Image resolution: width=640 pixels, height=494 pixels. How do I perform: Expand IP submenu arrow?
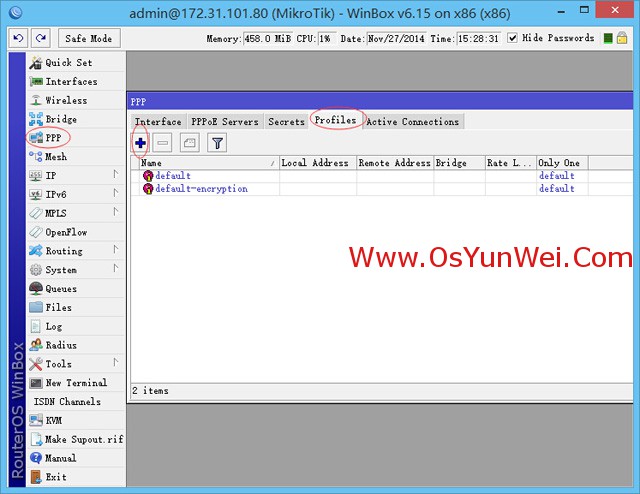coord(116,174)
